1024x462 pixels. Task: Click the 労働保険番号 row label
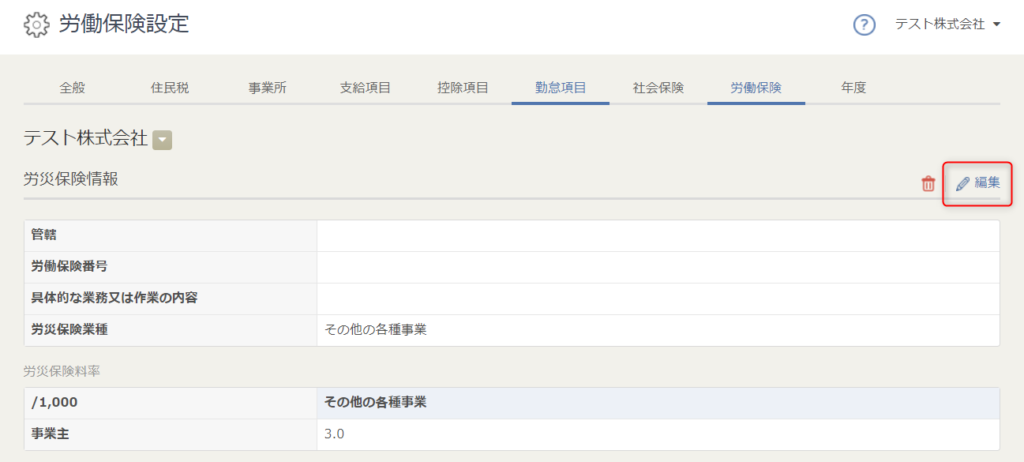(69, 267)
